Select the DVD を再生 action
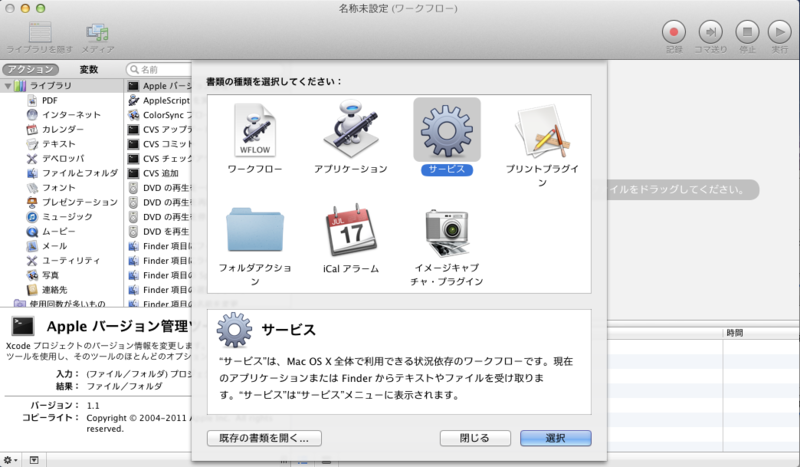800x467 pixels. pos(159,232)
